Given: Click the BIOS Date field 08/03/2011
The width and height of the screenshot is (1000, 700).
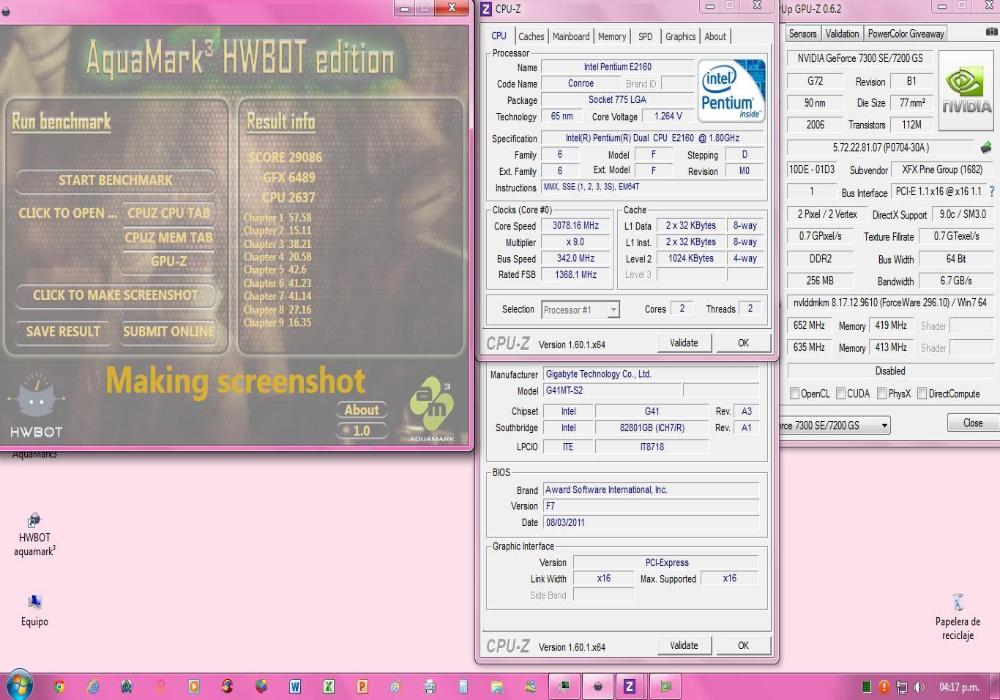Looking at the screenshot, I should click(x=651, y=522).
